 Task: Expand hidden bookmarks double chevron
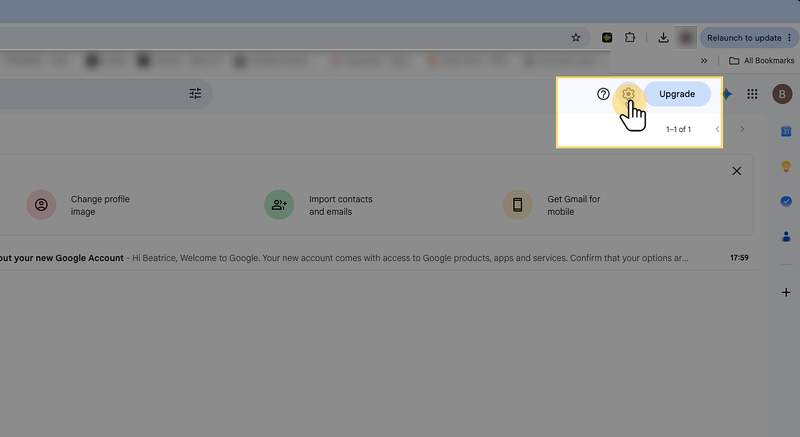tap(704, 61)
